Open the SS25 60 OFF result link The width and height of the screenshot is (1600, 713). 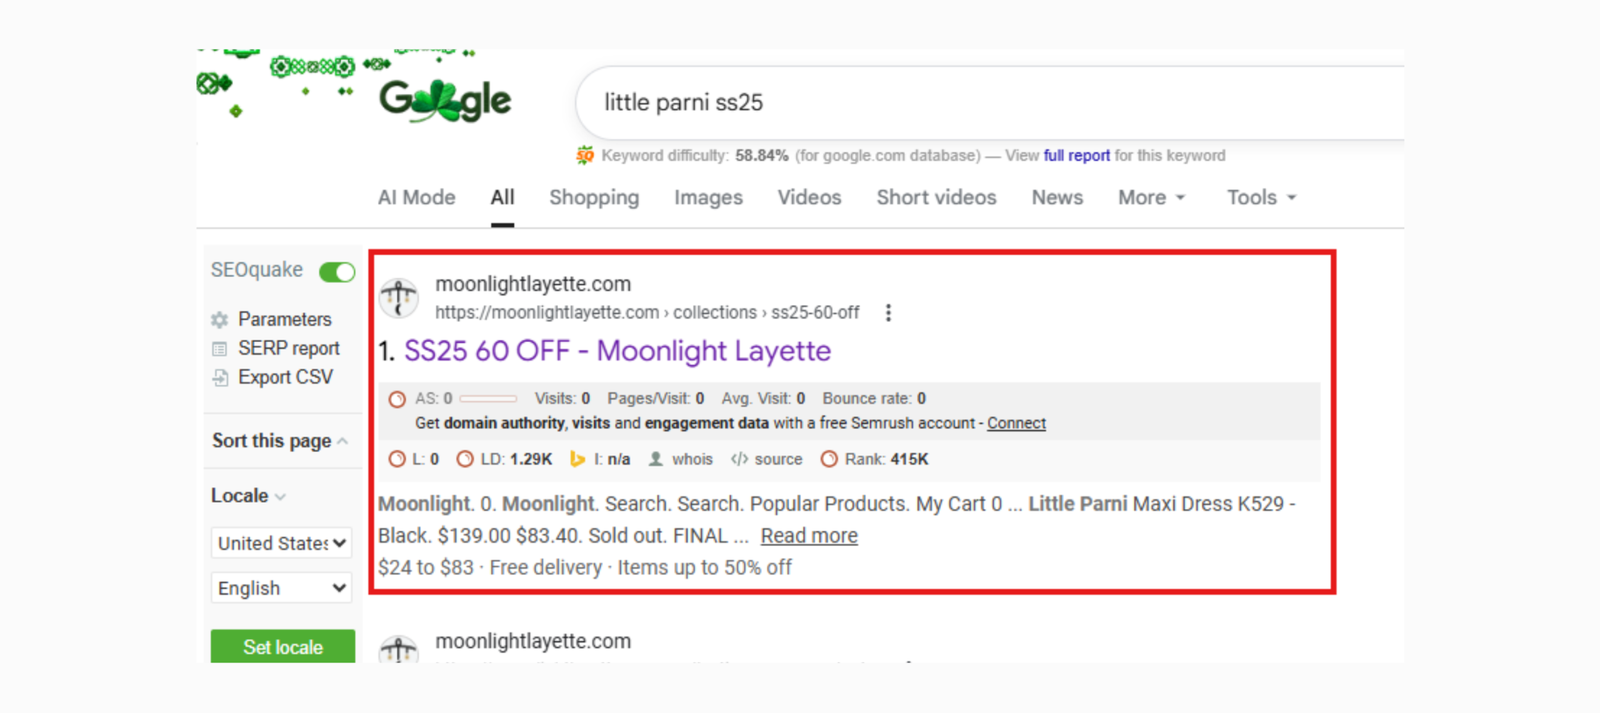(x=617, y=351)
